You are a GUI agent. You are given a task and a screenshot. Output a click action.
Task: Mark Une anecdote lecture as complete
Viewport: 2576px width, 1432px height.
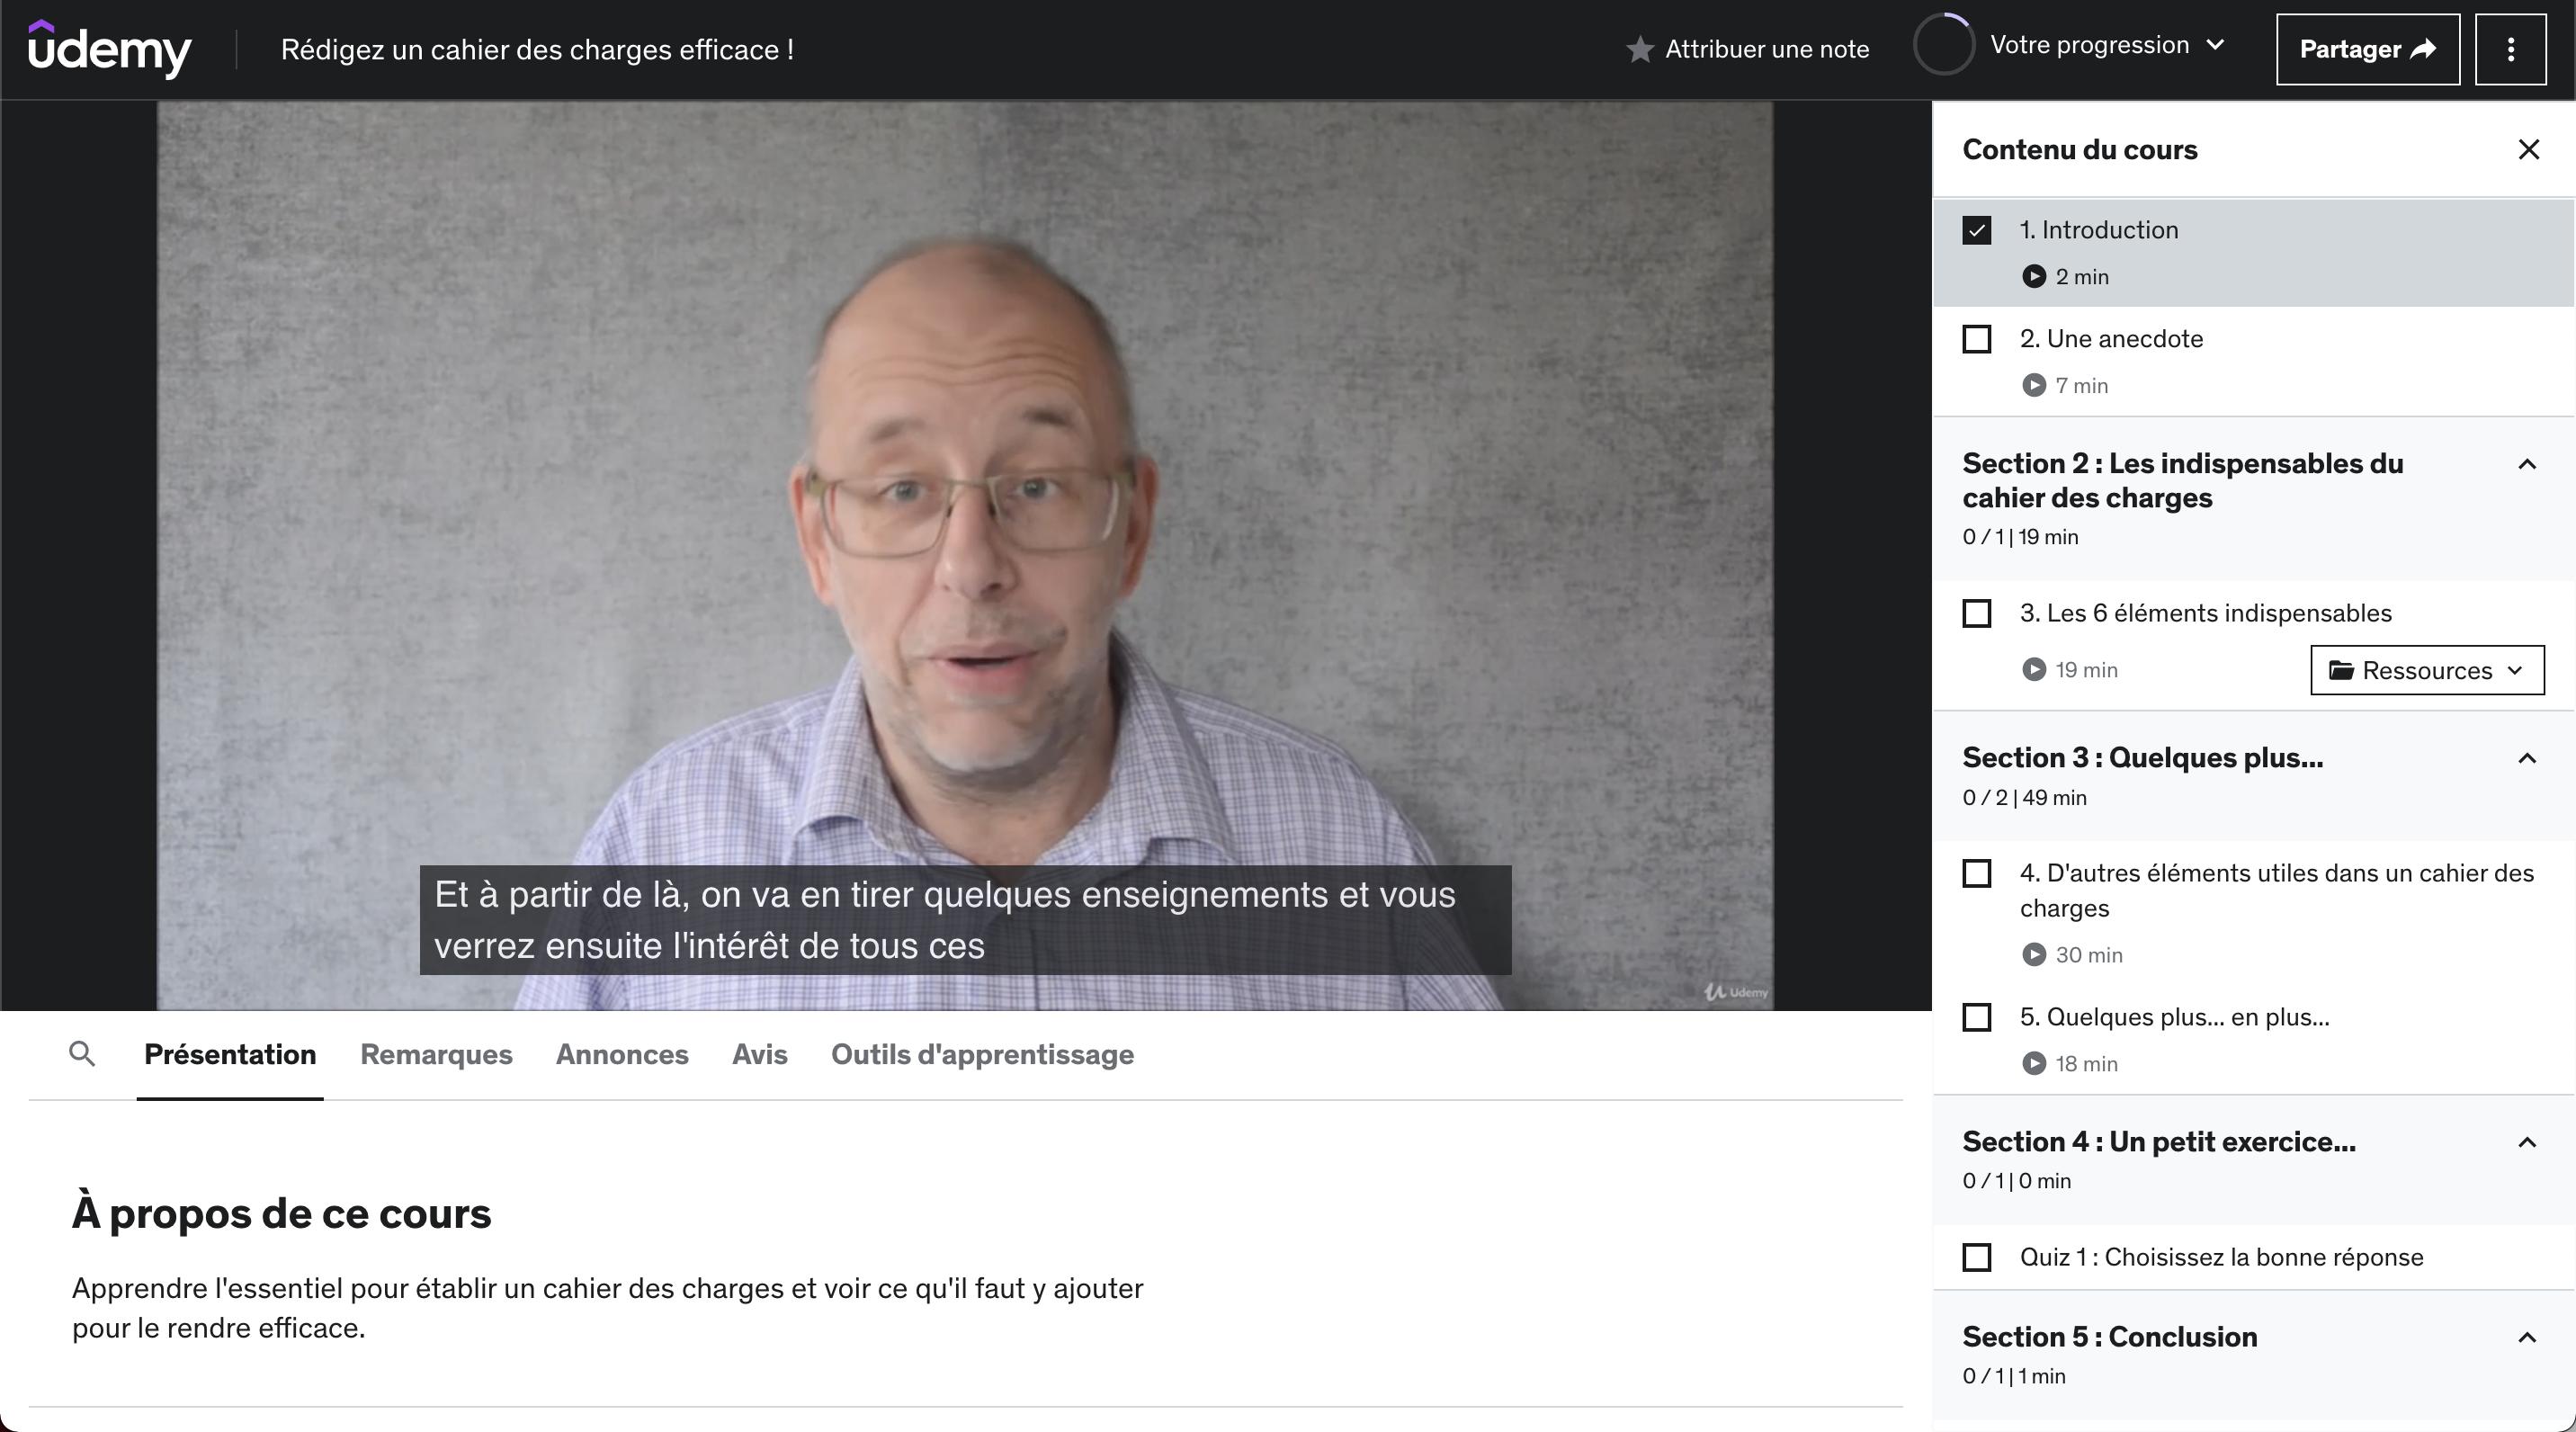1976,339
